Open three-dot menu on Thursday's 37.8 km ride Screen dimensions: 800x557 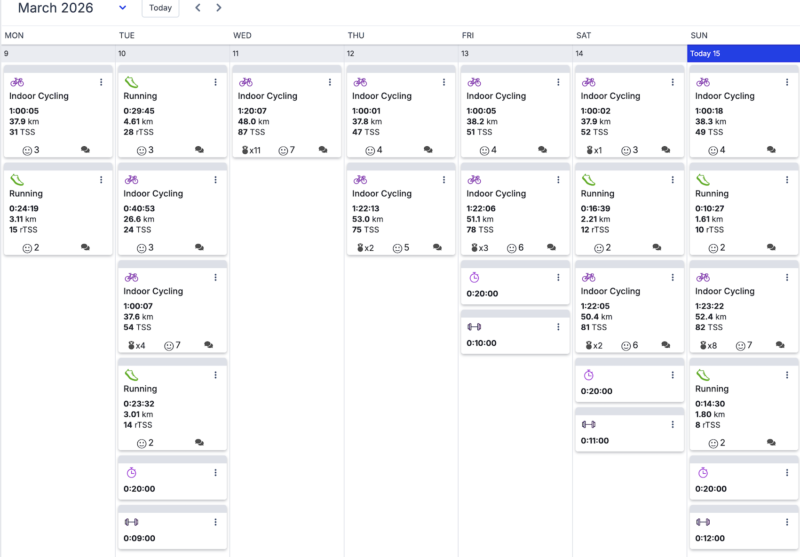444,82
